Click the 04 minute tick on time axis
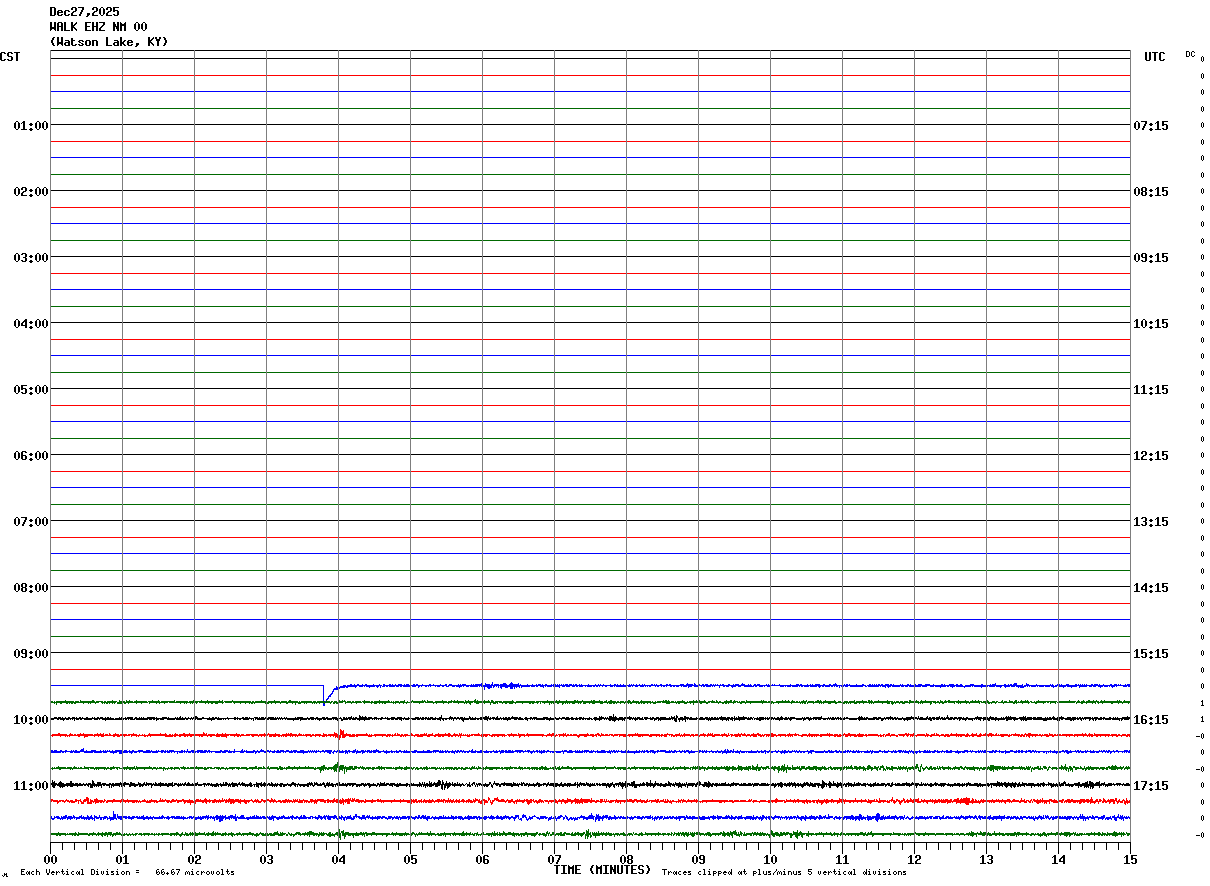Viewport: 1210px width, 886px height. (338, 859)
